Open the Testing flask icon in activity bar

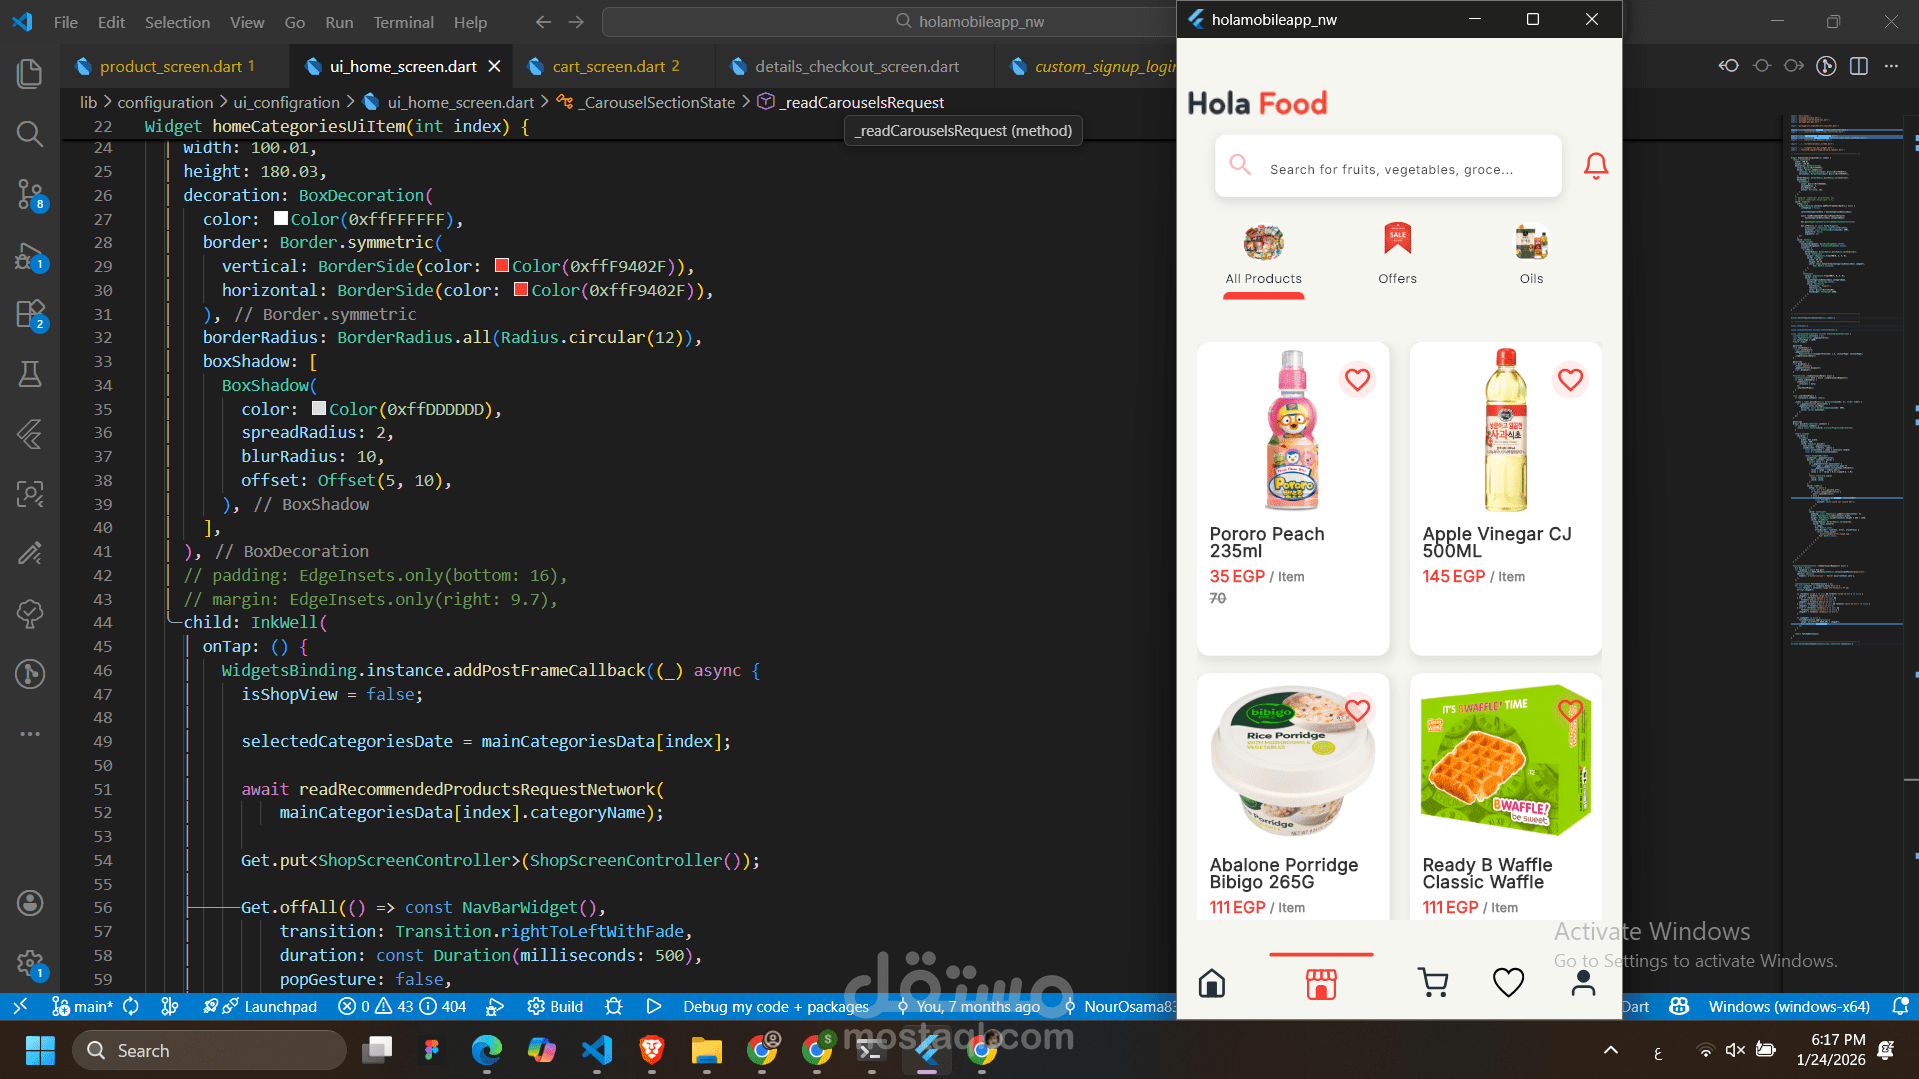click(30, 374)
